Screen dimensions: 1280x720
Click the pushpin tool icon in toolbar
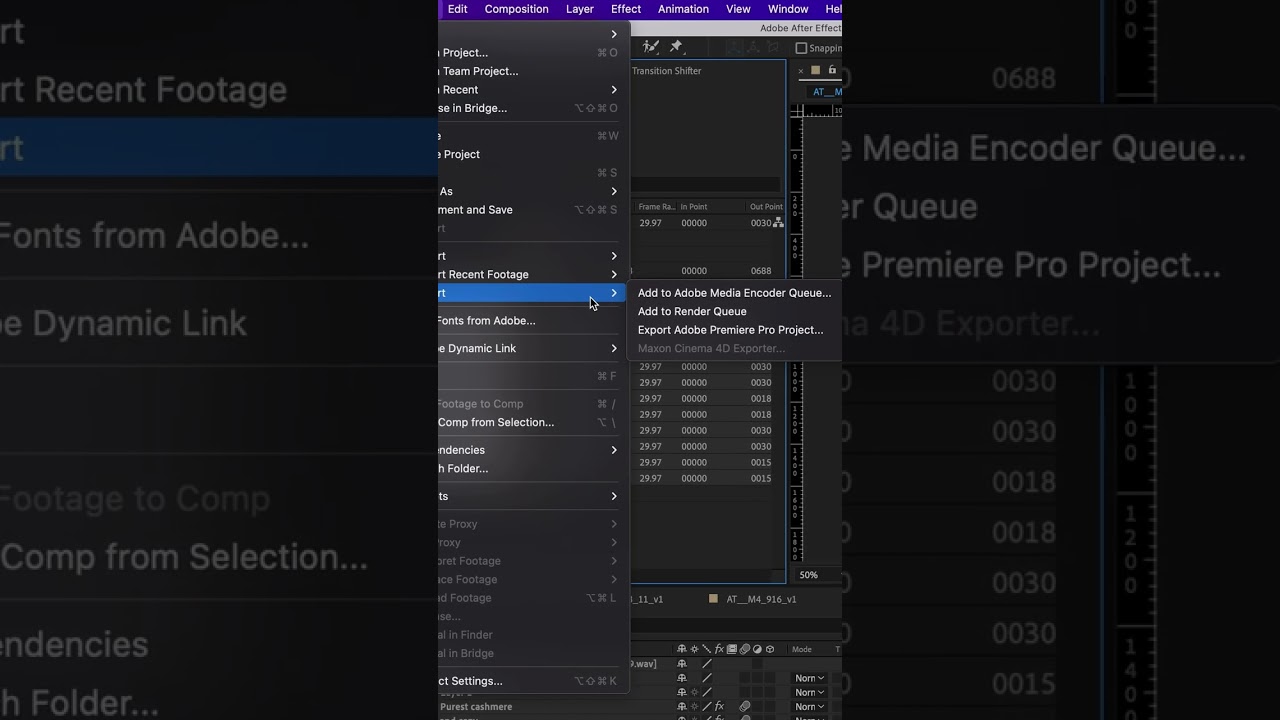pos(676,47)
